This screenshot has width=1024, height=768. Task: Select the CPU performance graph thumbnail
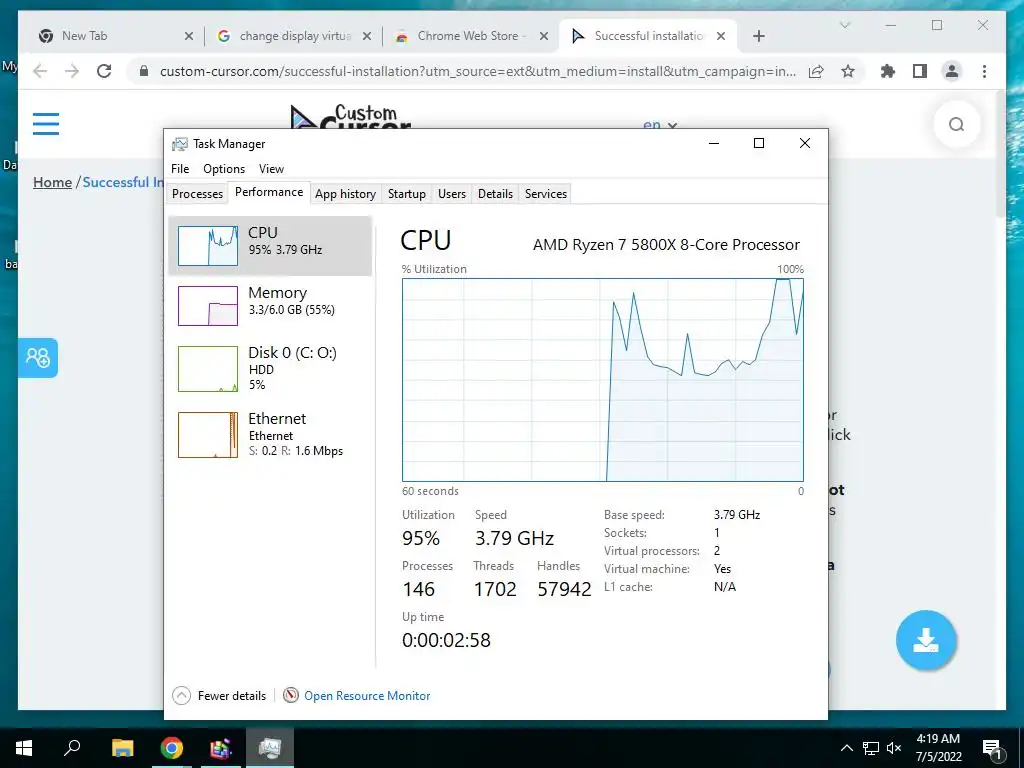click(208, 246)
